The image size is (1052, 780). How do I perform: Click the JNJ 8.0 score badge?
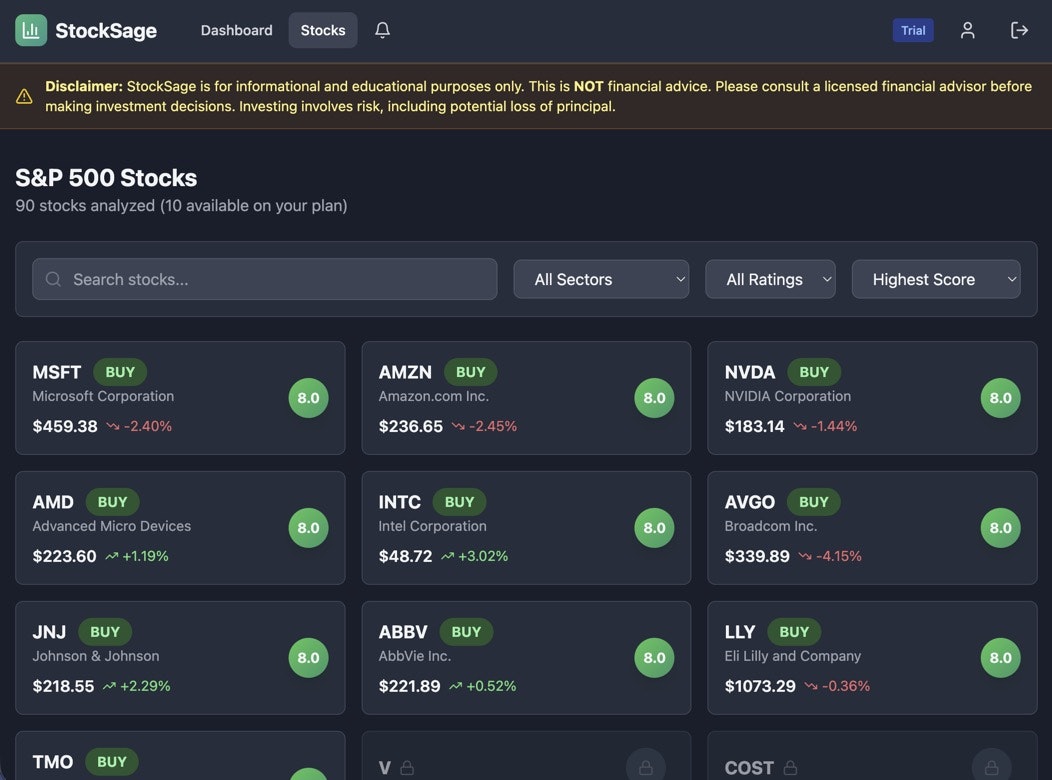309,657
